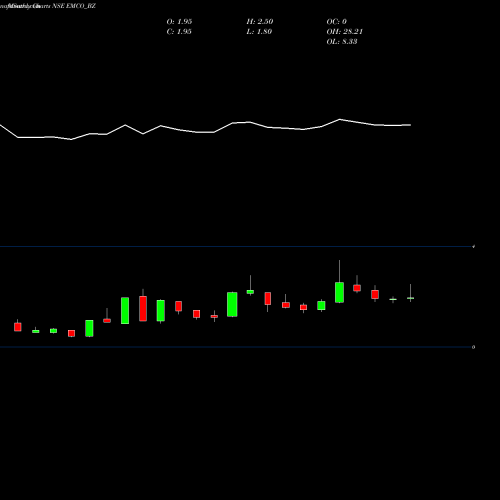Click the 'H: 2.50' high value
This screenshot has height=500, width=500.
[260, 22]
